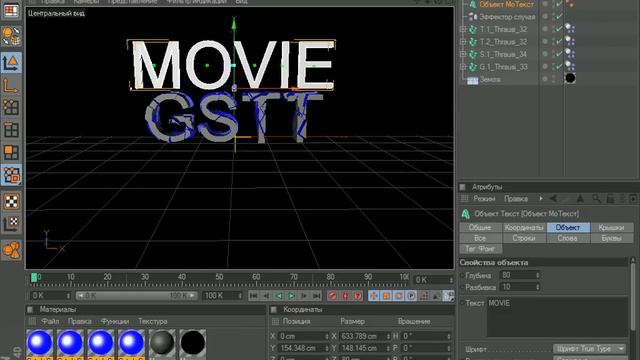Switch to the Общие tab
Viewport: 640px width, 360px height.
[480, 227]
